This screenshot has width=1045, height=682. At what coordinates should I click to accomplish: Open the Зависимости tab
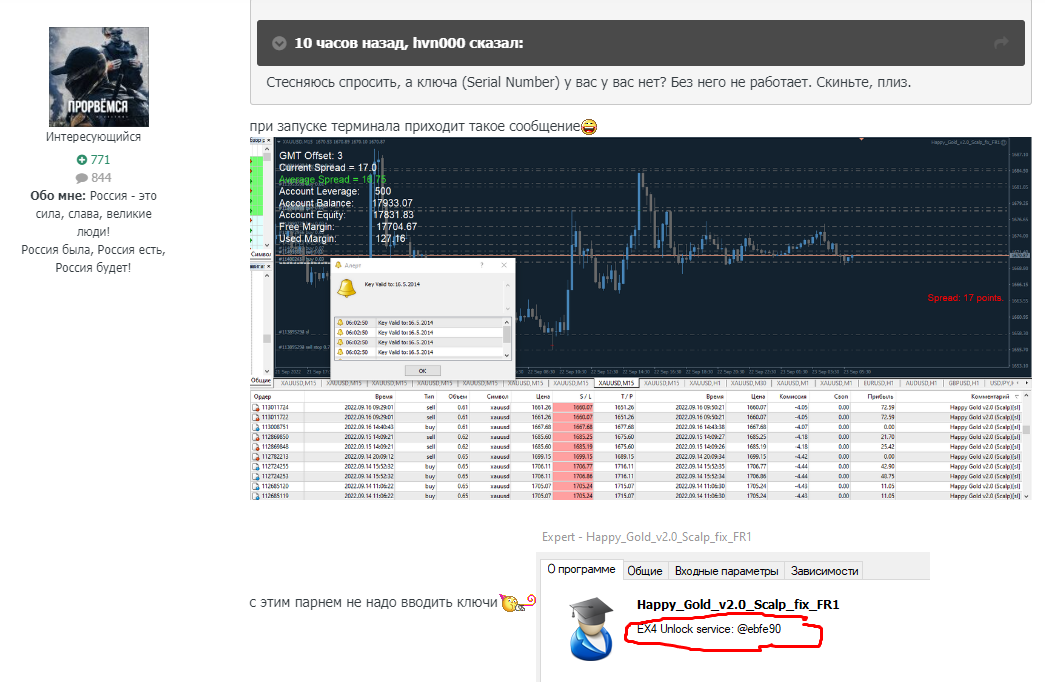coord(824,571)
